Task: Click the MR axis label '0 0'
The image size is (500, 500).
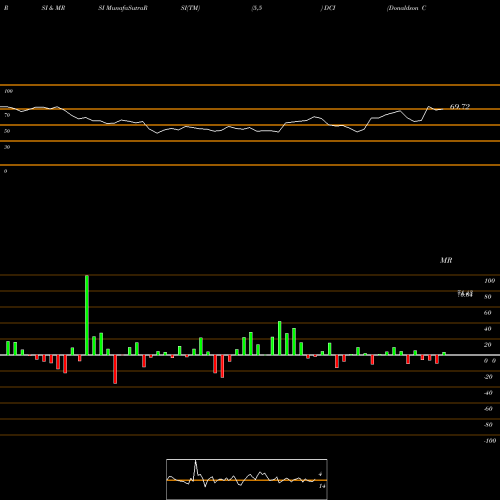Action: [490, 361]
